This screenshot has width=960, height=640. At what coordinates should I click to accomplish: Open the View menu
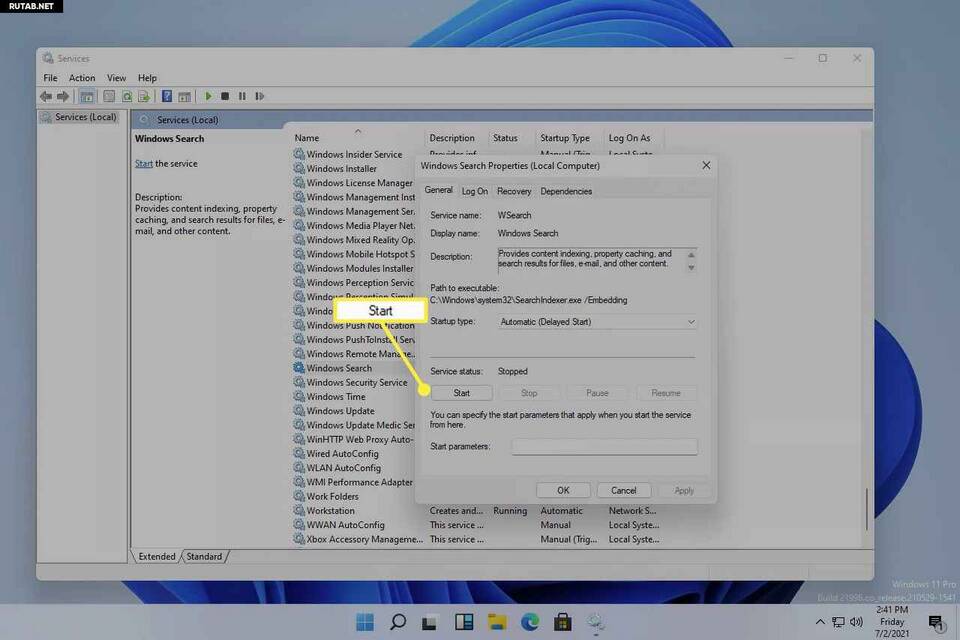[116, 78]
